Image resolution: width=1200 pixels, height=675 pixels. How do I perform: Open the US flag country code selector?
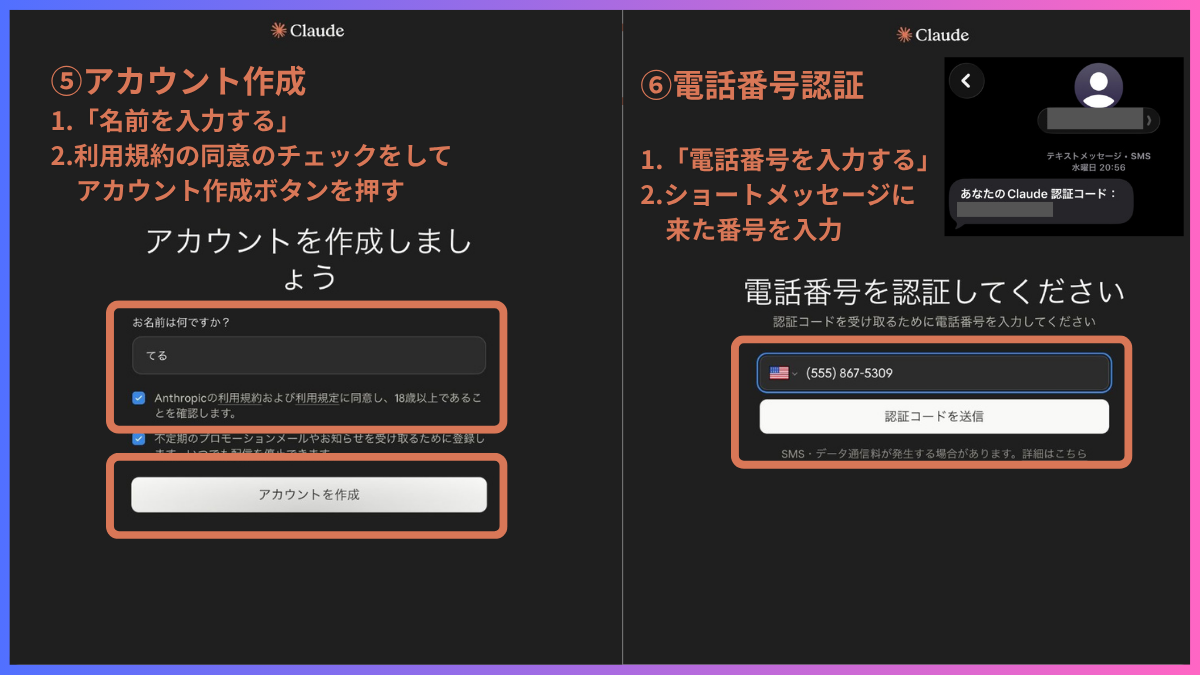coord(783,373)
